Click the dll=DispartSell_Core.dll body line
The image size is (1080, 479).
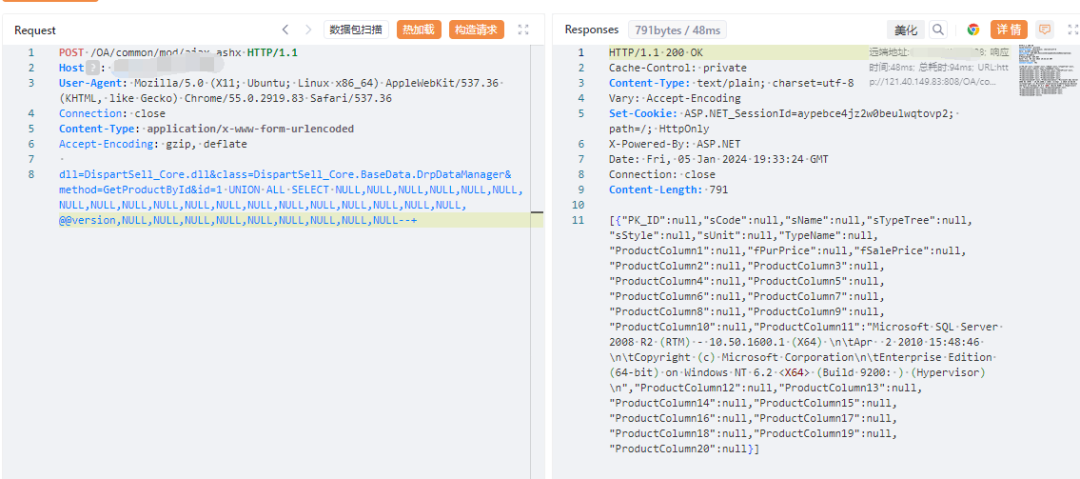(x=285, y=174)
